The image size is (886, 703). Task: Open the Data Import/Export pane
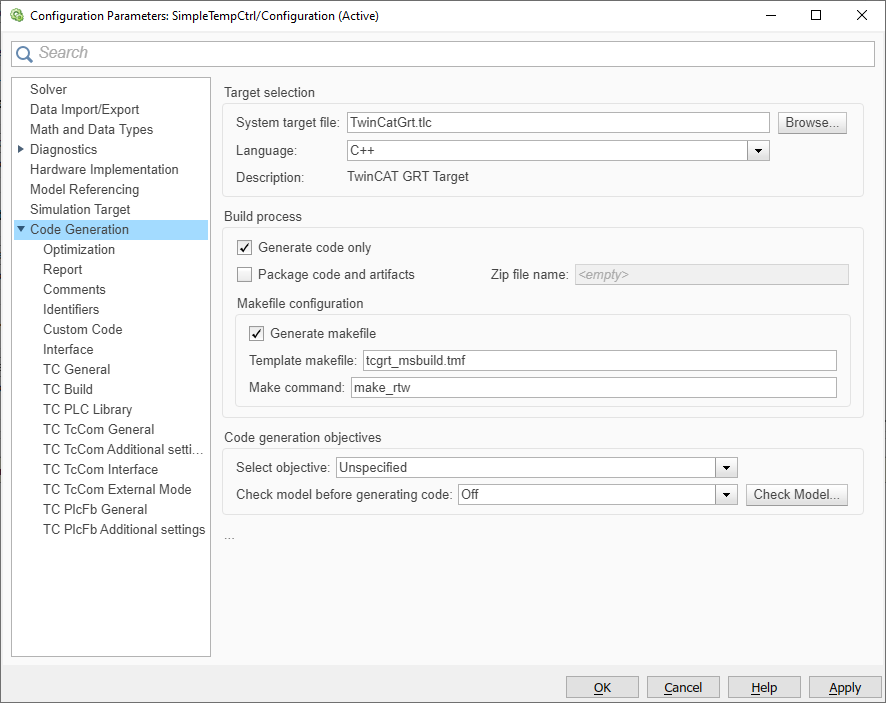pos(84,109)
